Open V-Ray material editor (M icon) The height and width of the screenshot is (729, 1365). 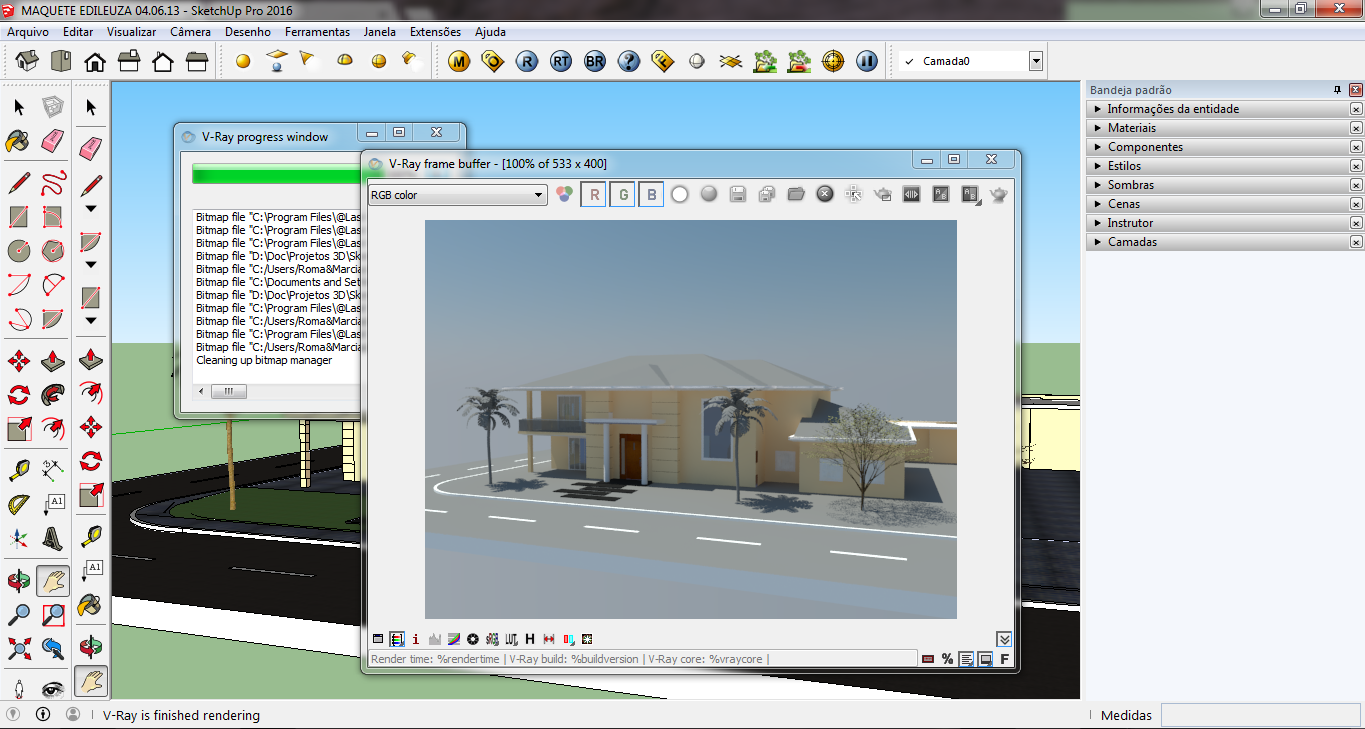tap(459, 61)
